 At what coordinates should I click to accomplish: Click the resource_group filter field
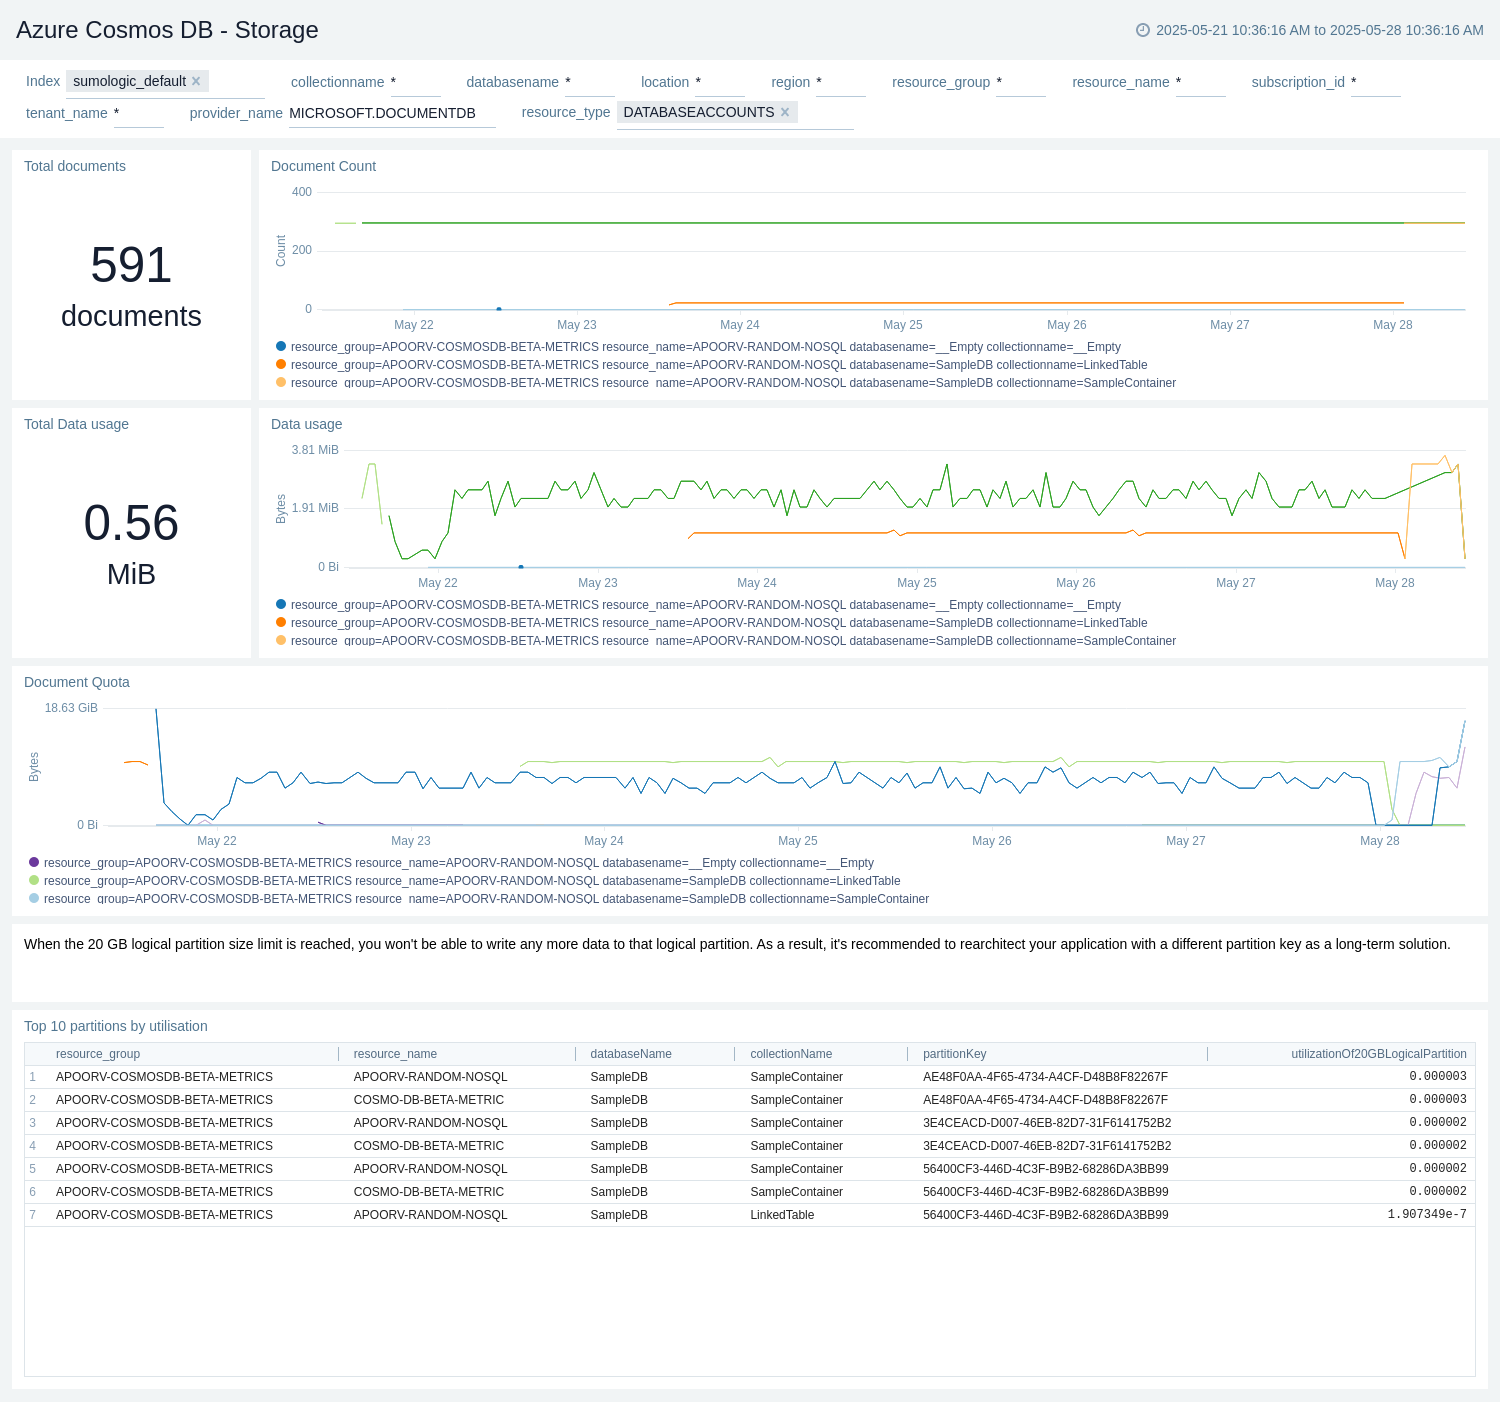coord(1021,83)
